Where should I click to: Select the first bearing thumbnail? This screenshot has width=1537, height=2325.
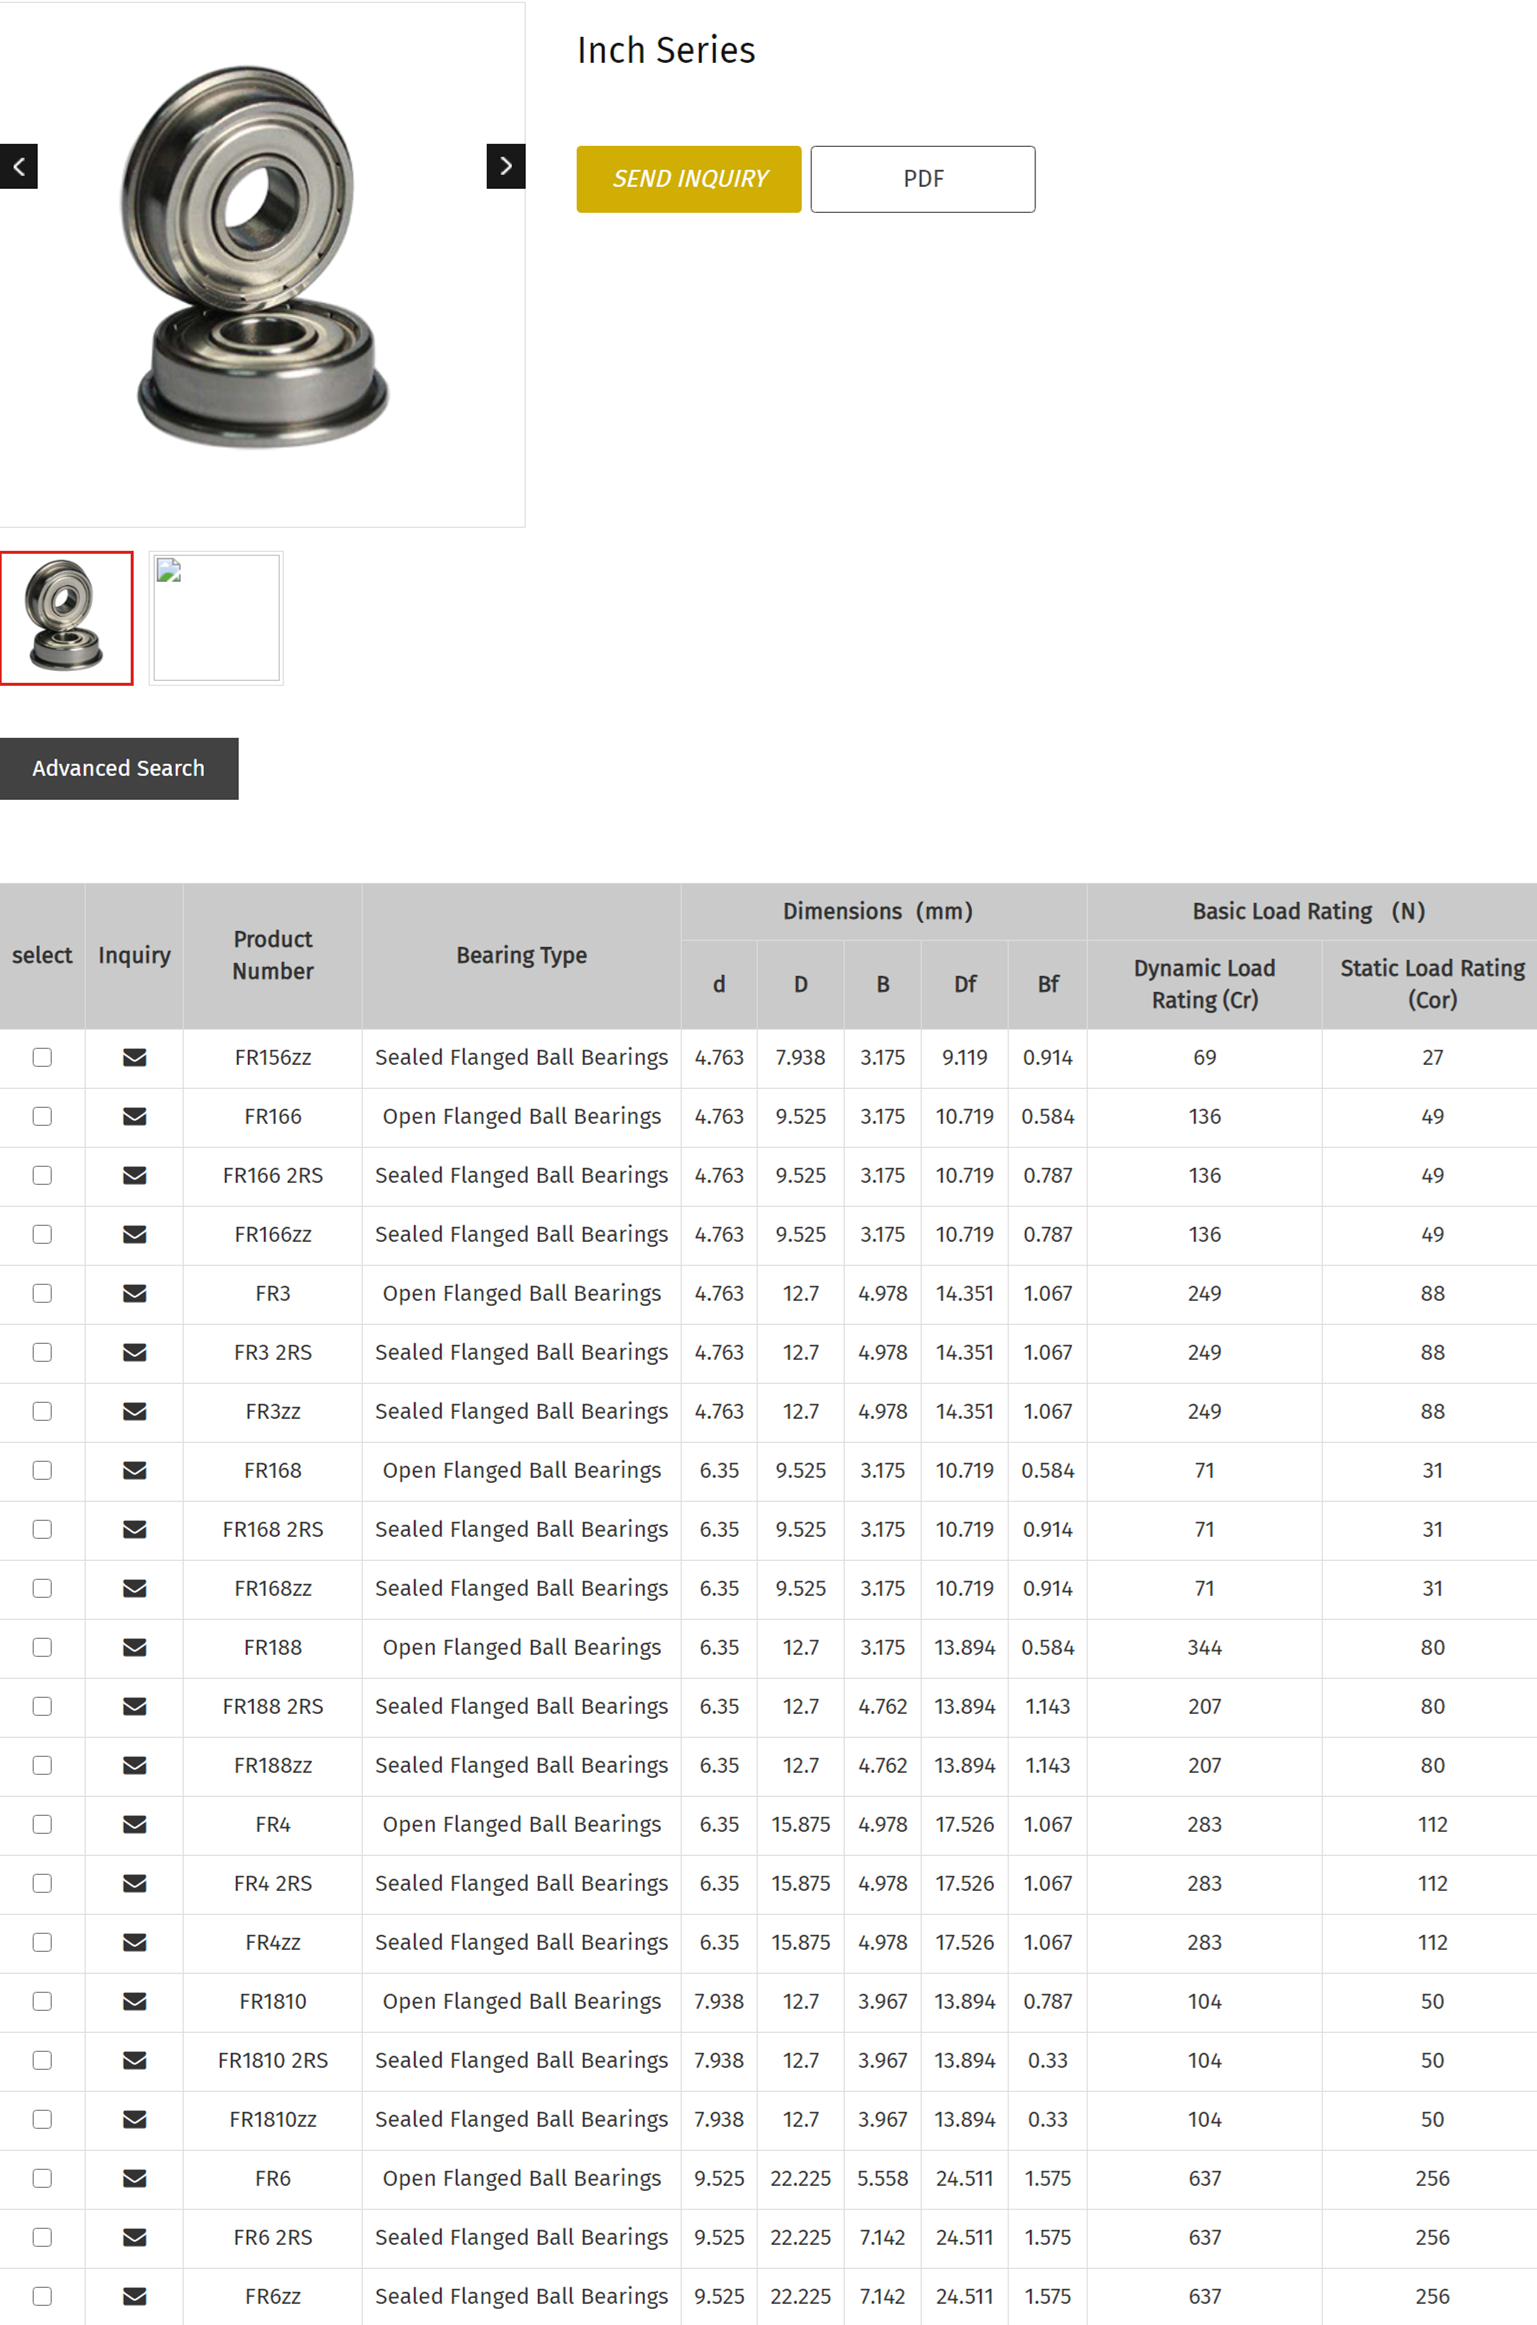[x=66, y=617]
